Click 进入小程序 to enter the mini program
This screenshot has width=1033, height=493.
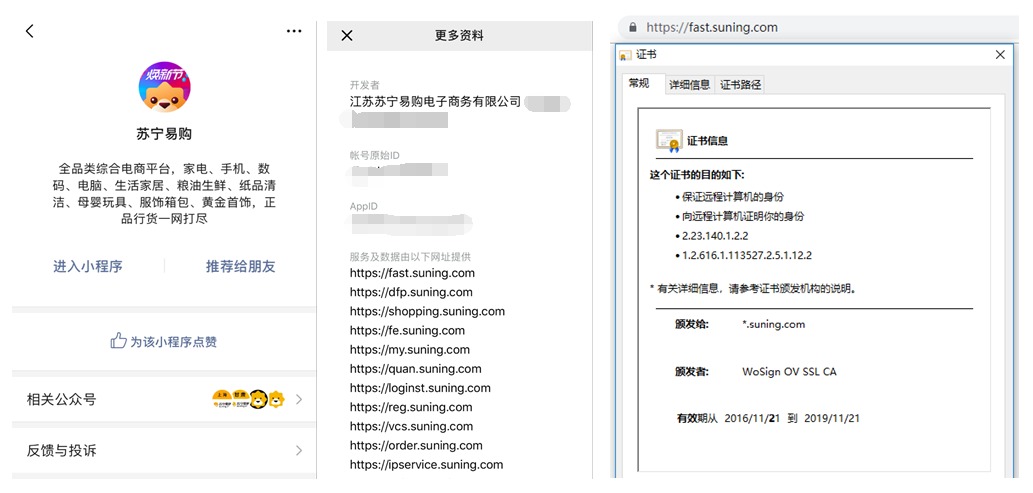(x=88, y=266)
